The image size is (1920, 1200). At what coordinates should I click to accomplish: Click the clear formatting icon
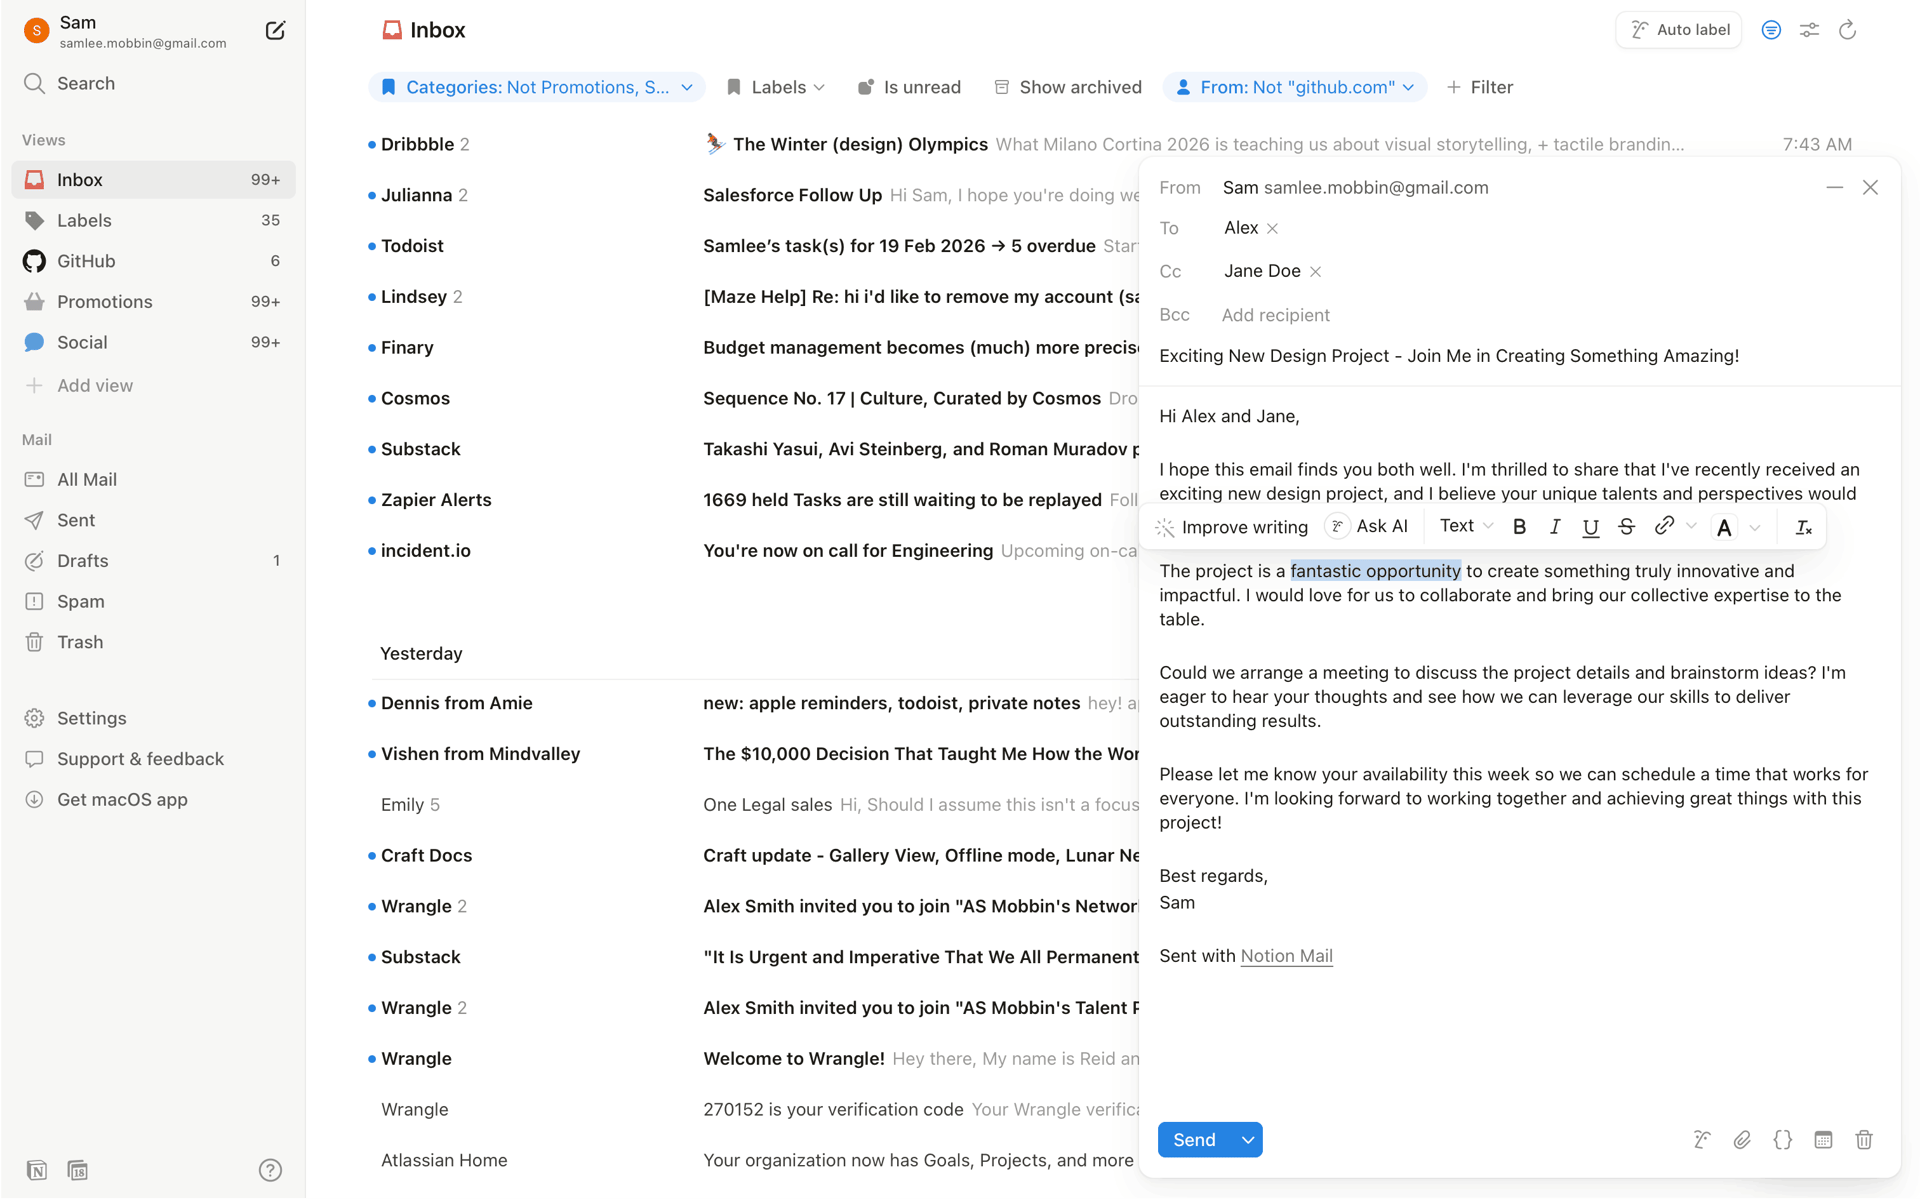1804,527
